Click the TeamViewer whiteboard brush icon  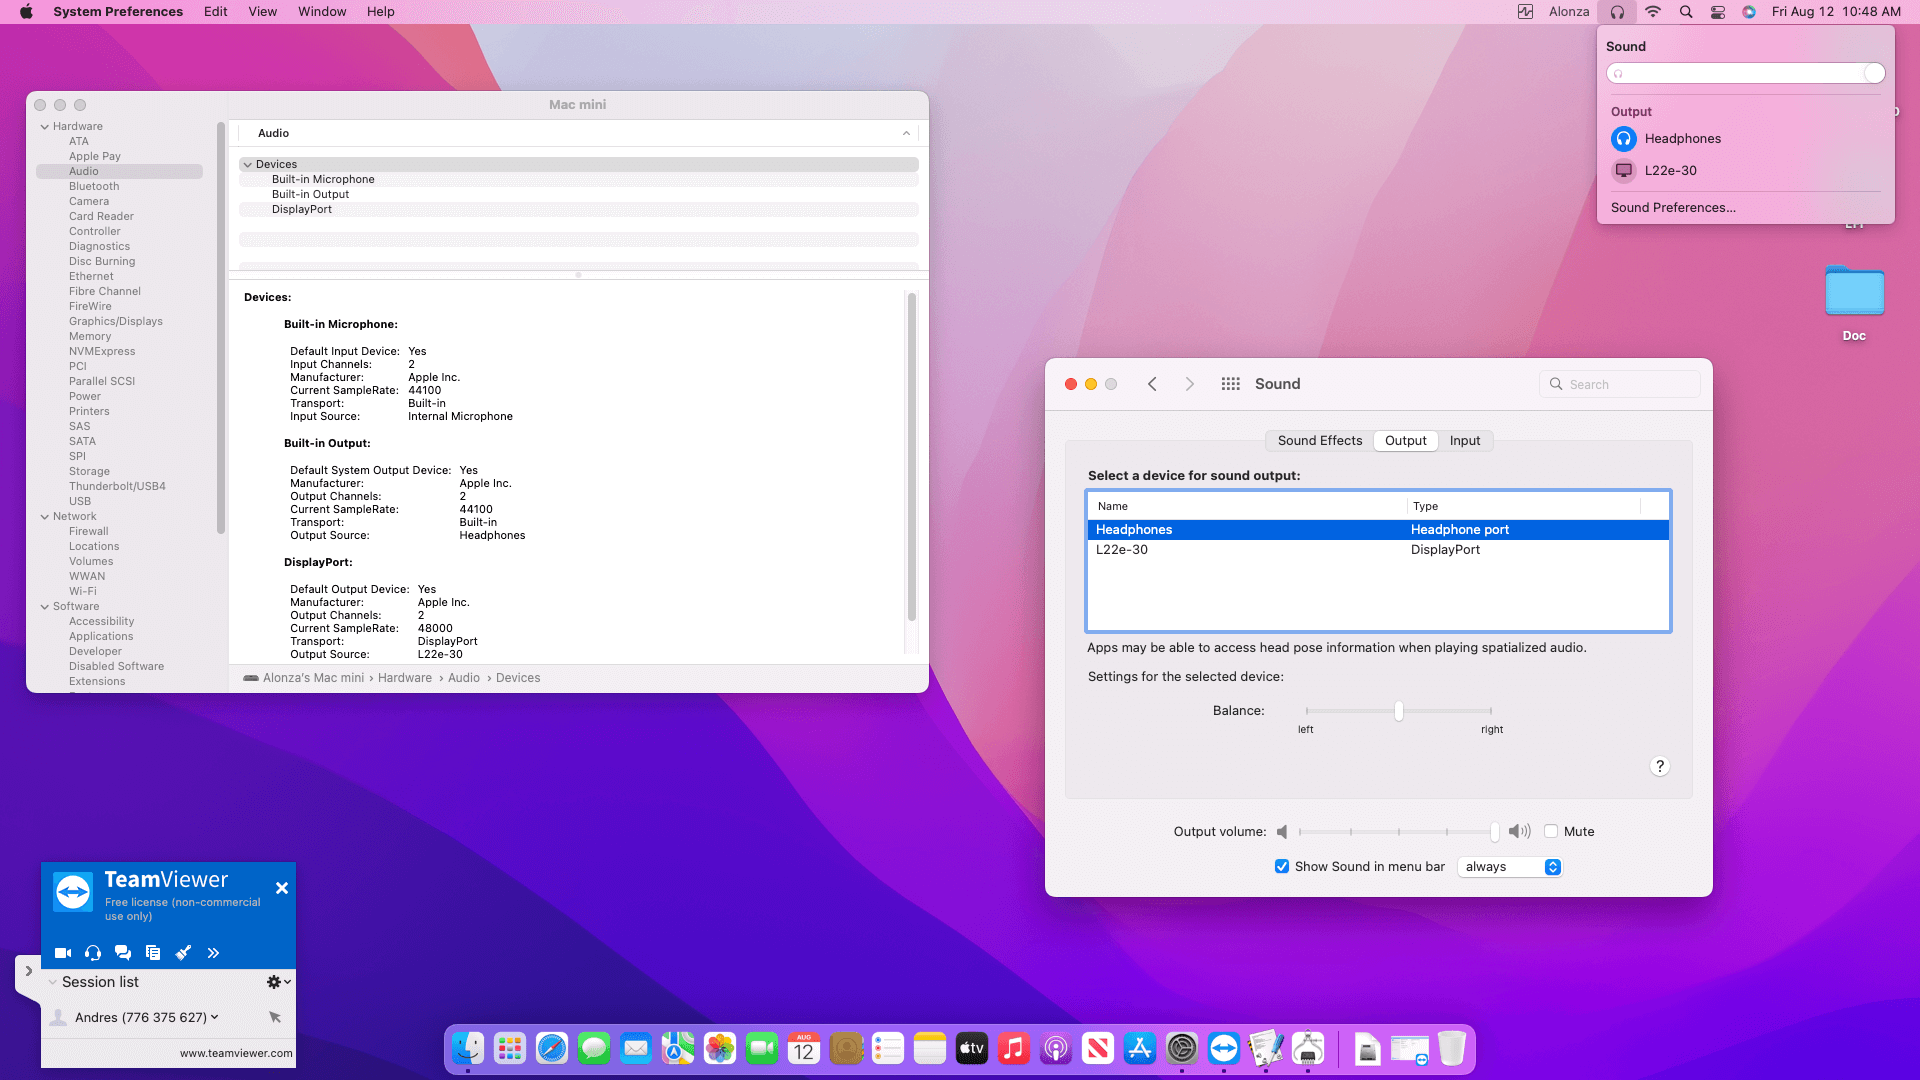click(183, 953)
